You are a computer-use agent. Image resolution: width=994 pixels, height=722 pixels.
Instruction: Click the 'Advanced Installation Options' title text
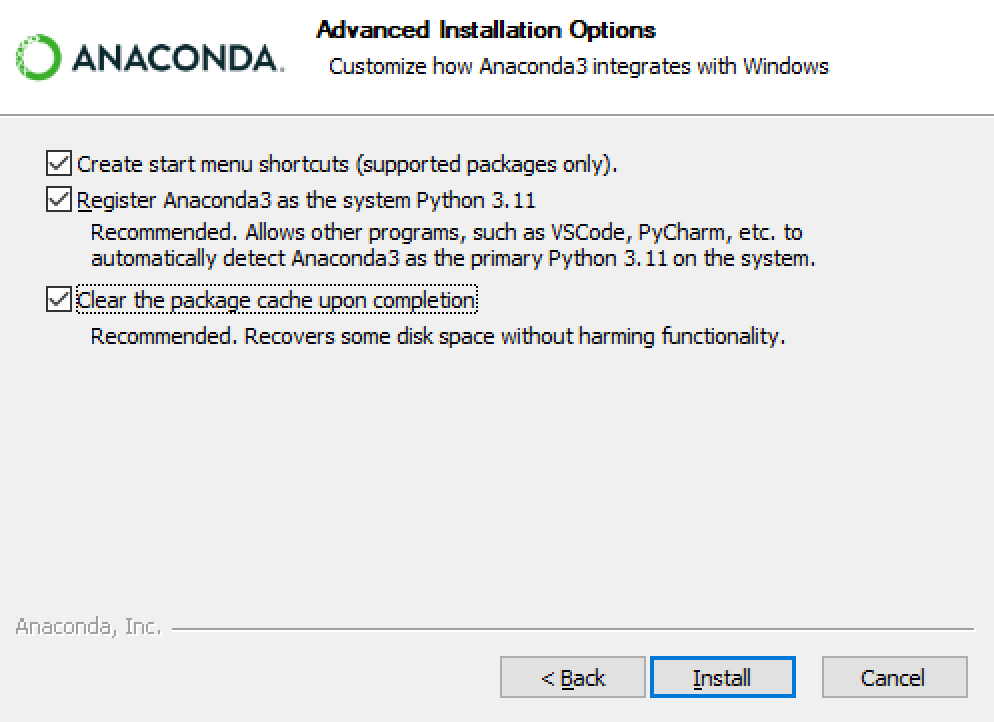click(486, 29)
